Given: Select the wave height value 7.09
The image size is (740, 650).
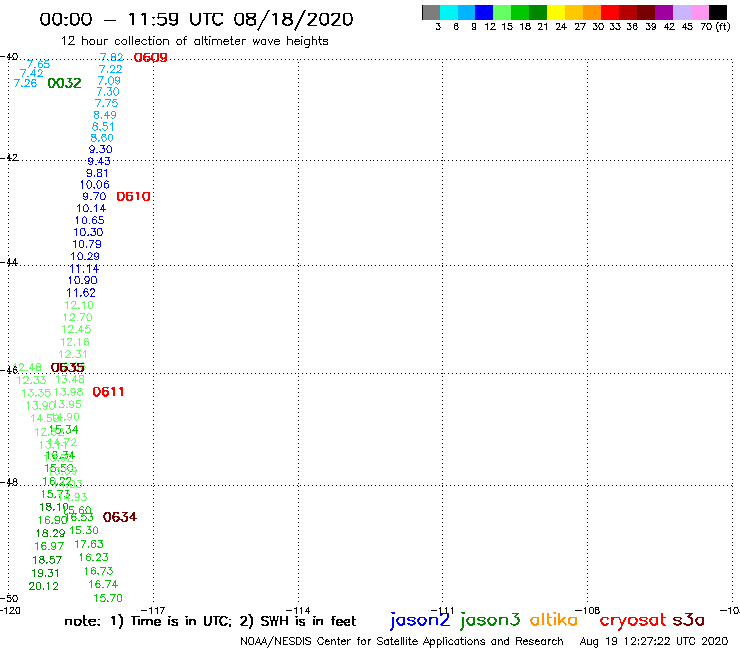Looking at the screenshot, I should click(109, 80).
